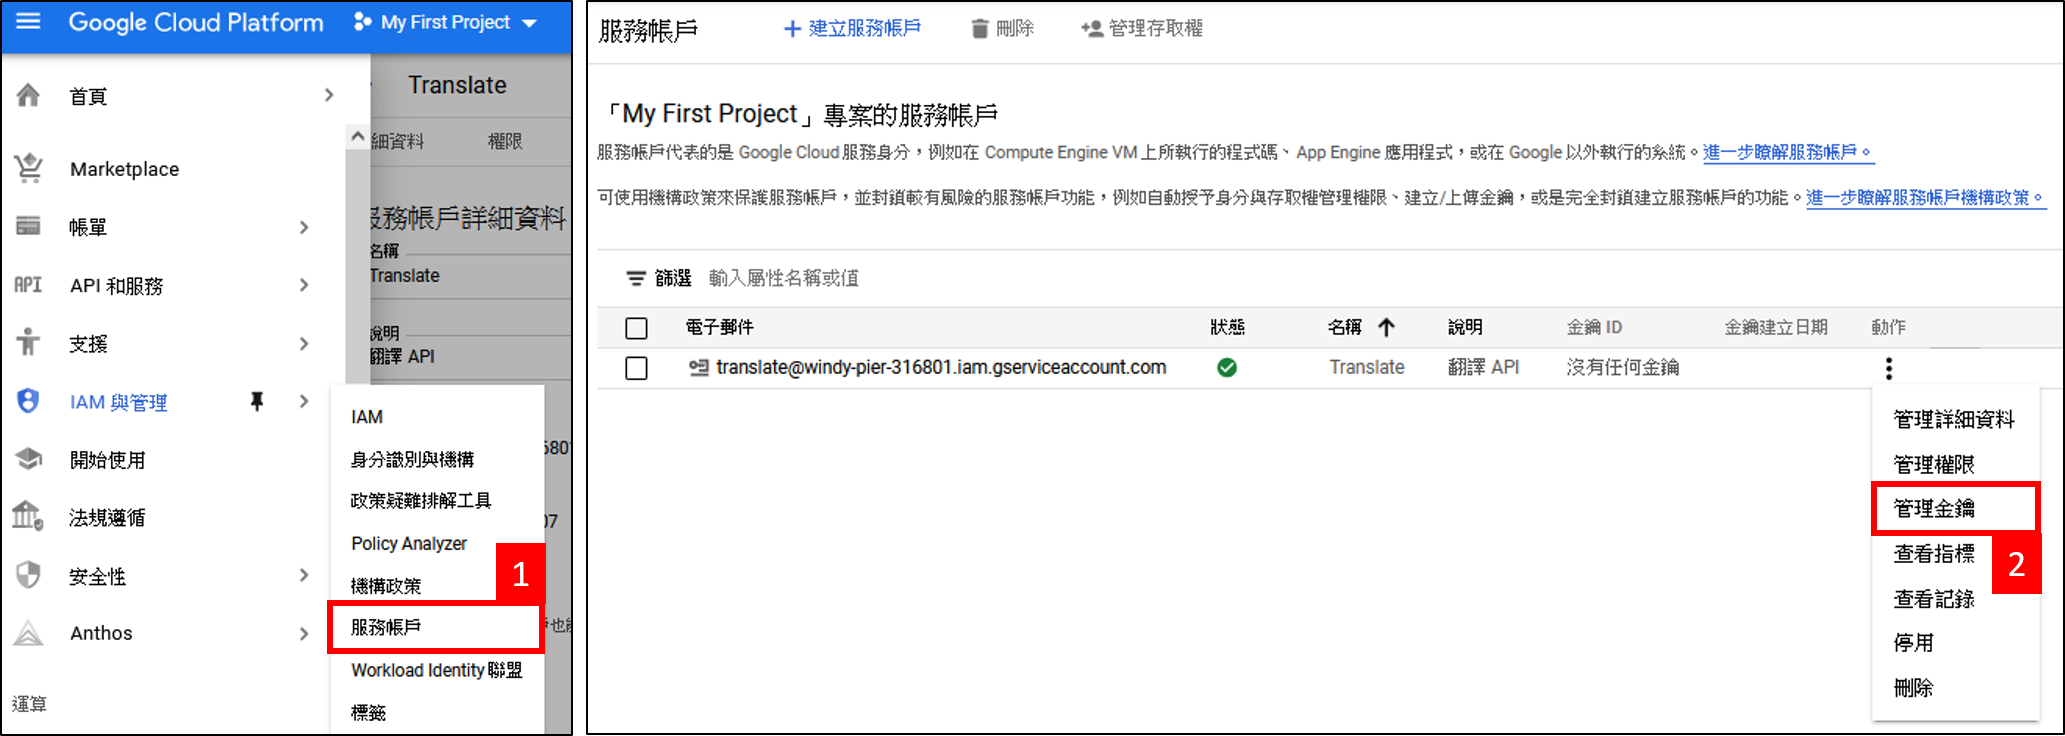Click the API 和服務 API icon
This screenshot has width=2065, height=736.
[x=28, y=285]
